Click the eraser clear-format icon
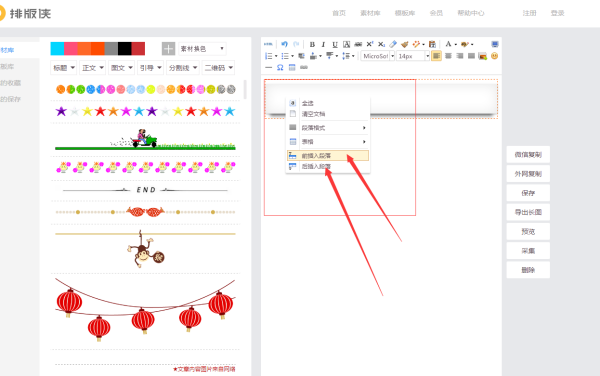The height and width of the screenshot is (376, 600). click(393, 44)
